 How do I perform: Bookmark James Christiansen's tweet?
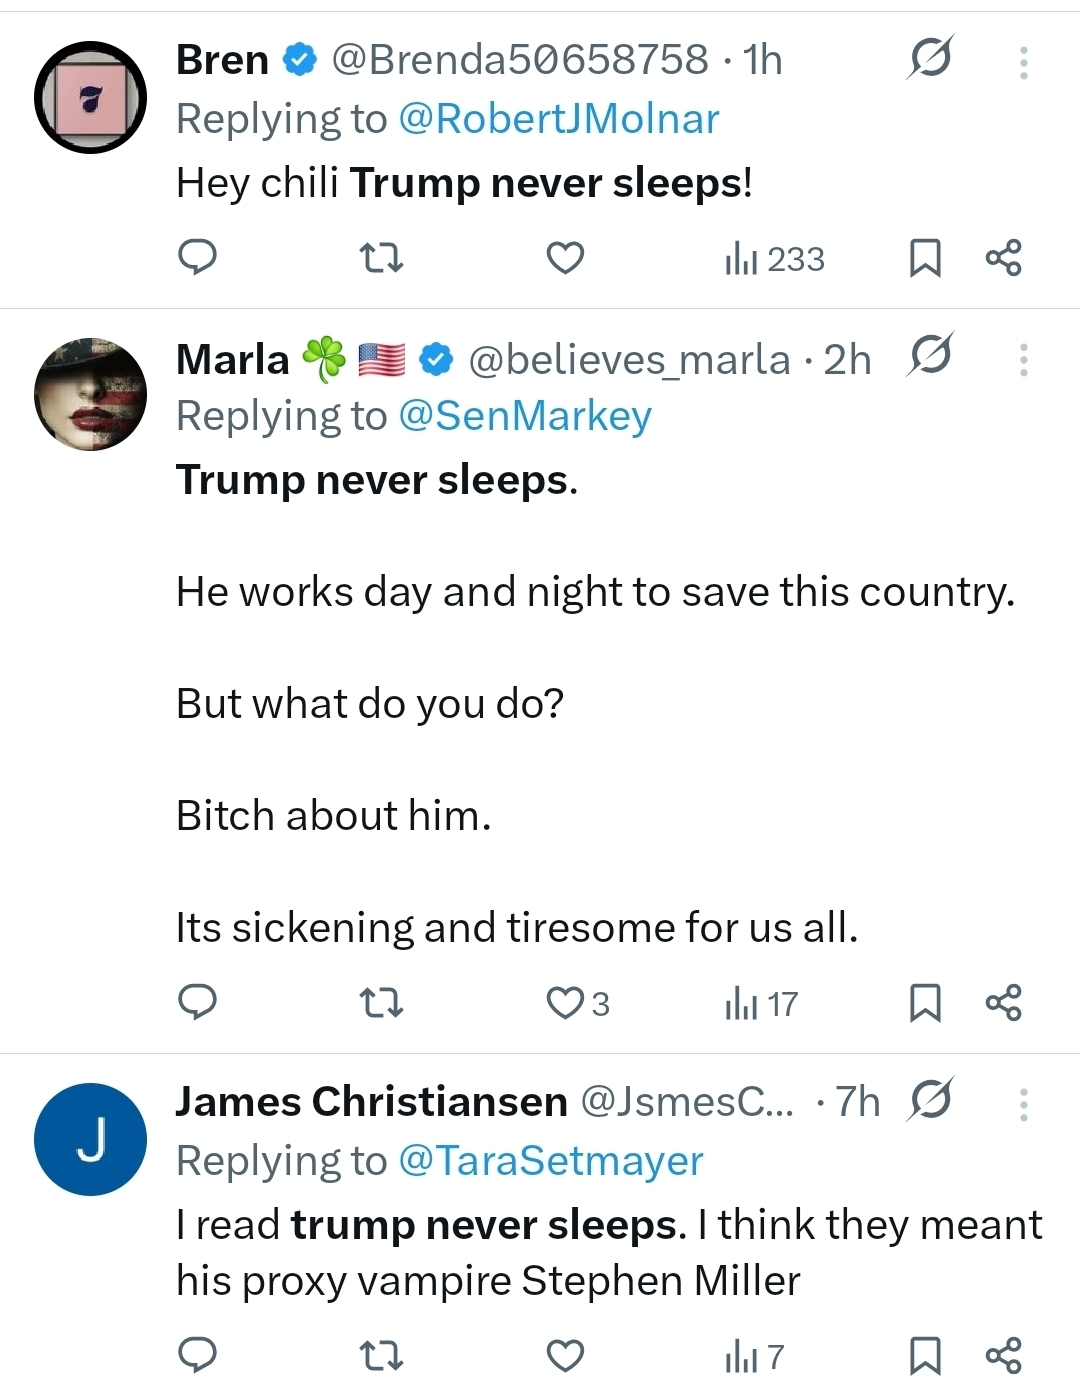pos(925,1356)
